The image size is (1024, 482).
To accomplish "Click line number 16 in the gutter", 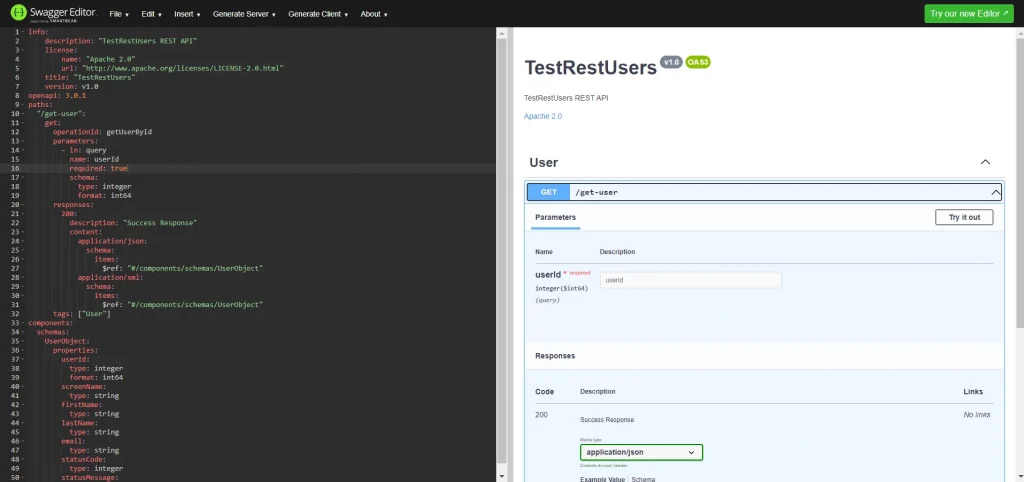I will pos(16,169).
